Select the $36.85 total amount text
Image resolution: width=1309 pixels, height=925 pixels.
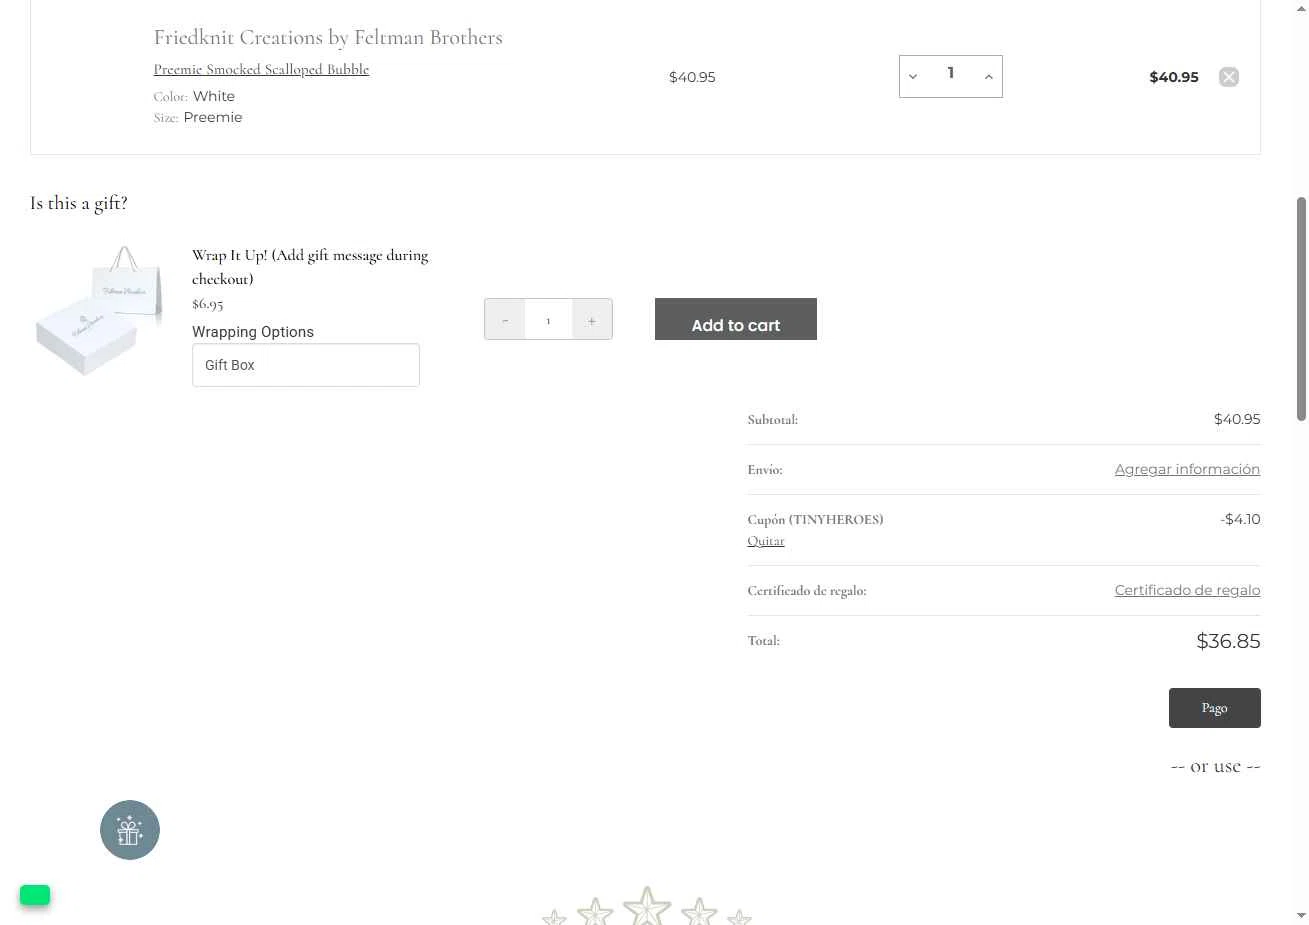pyautogui.click(x=1228, y=641)
